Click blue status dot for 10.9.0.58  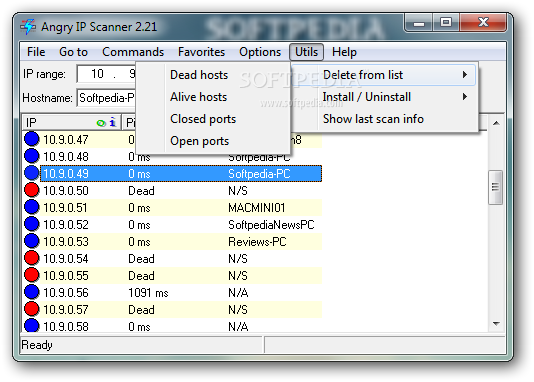click(32, 325)
